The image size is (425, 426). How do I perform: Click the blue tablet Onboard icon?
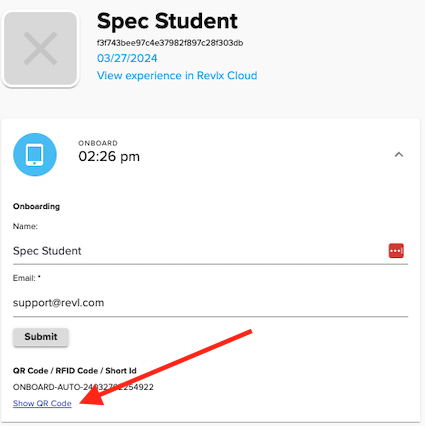[35, 155]
